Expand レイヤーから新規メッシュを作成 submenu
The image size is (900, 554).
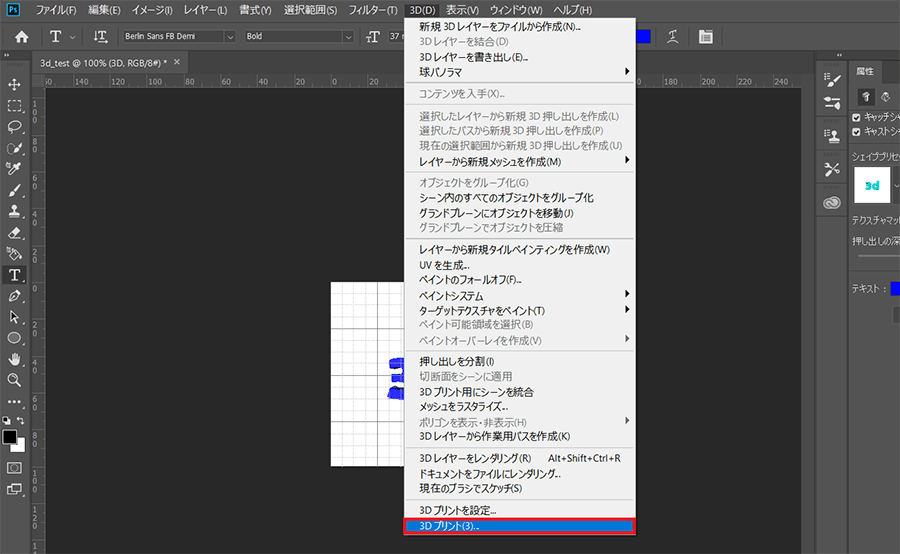tap(520, 162)
